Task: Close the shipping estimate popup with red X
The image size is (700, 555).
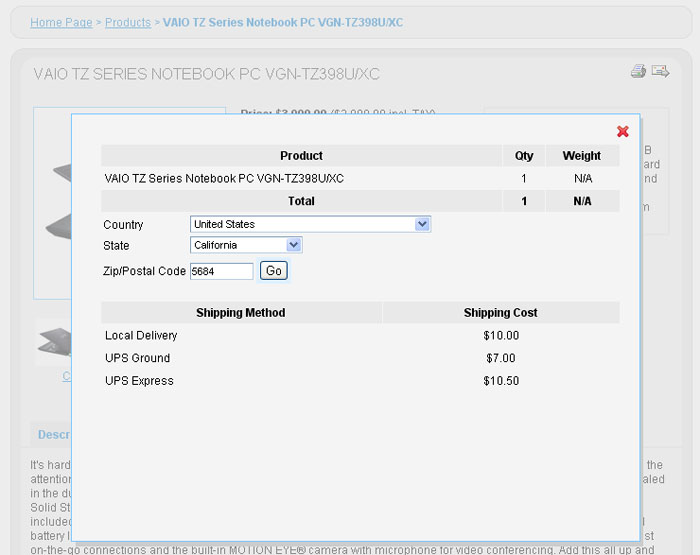Action: point(623,131)
